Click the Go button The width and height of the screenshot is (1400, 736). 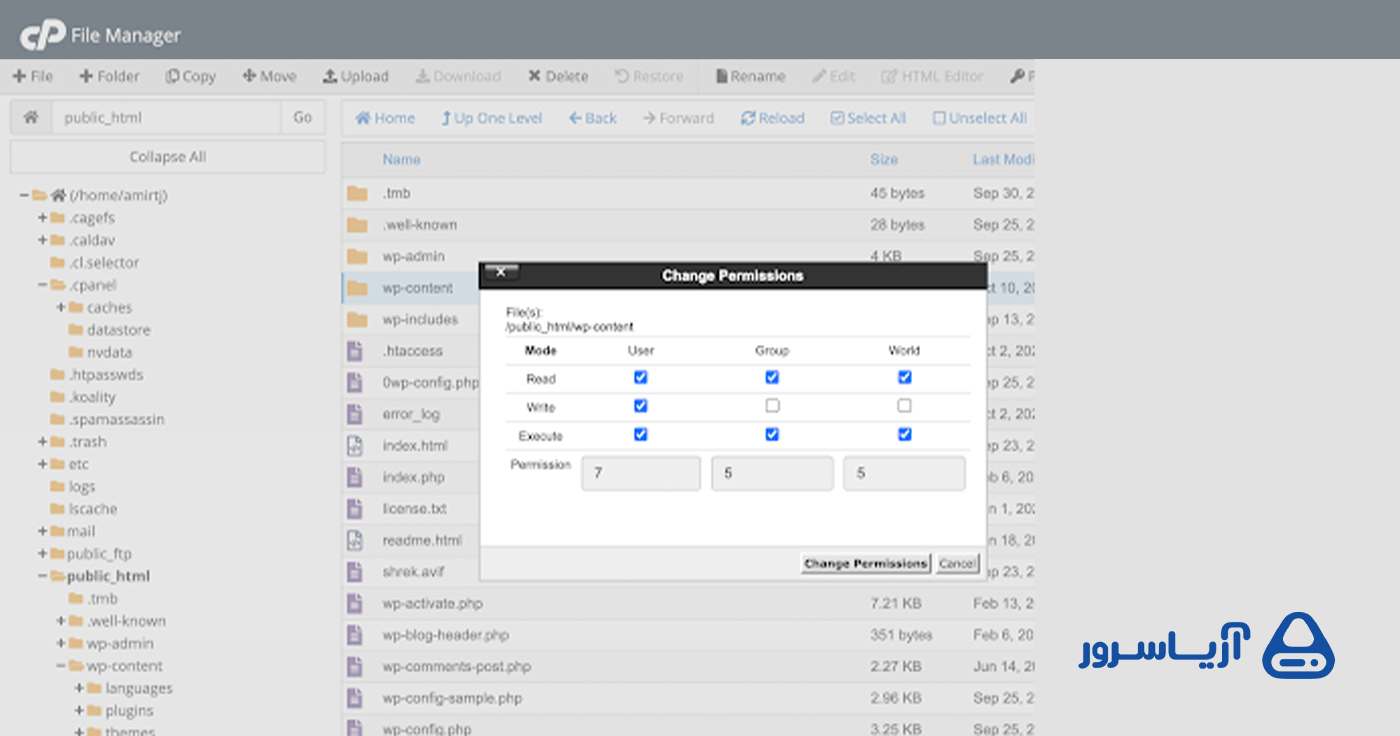(x=303, y=117)
